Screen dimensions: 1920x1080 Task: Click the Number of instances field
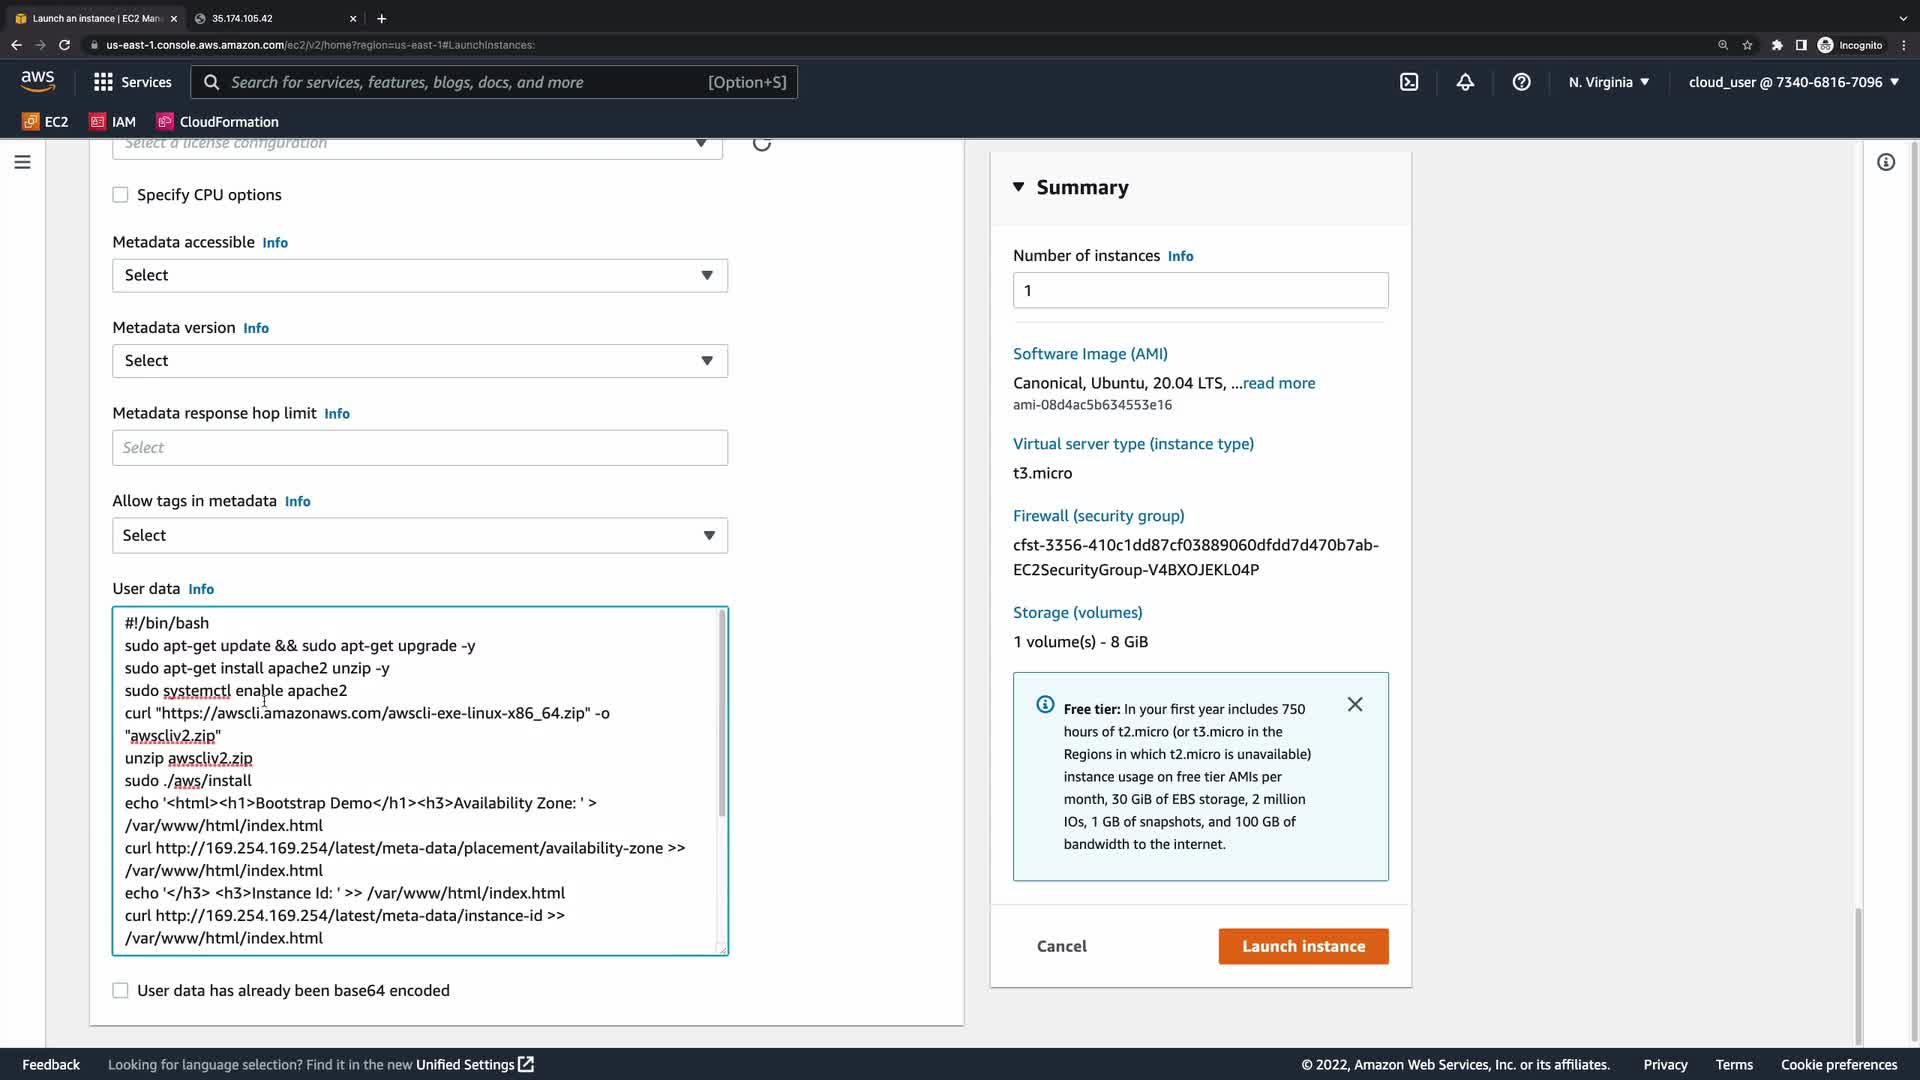1200,291
